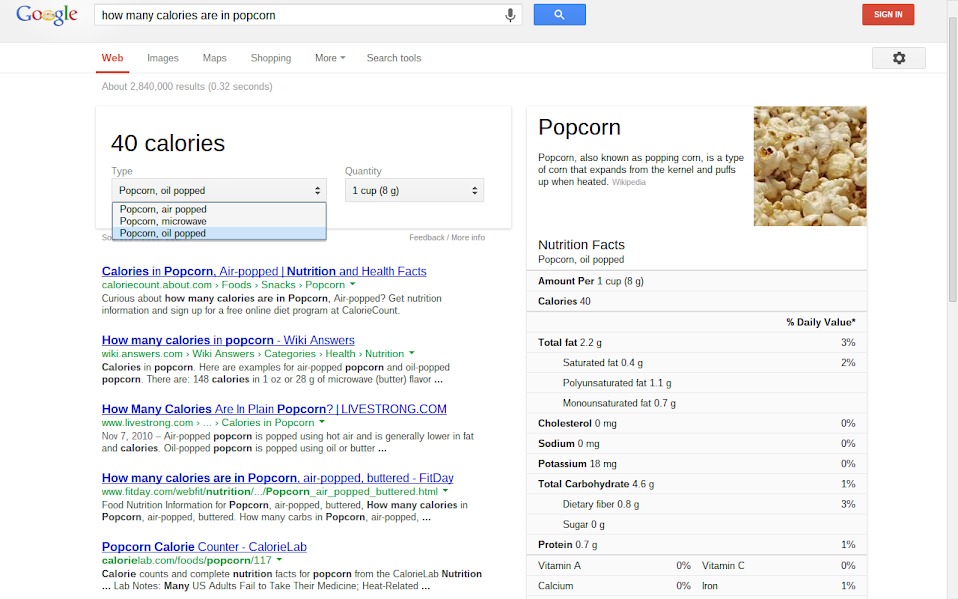Click the 'Protein 0.7 g' row
The image size is (958, 599).
pyautogui.click(x=697, y=544)
